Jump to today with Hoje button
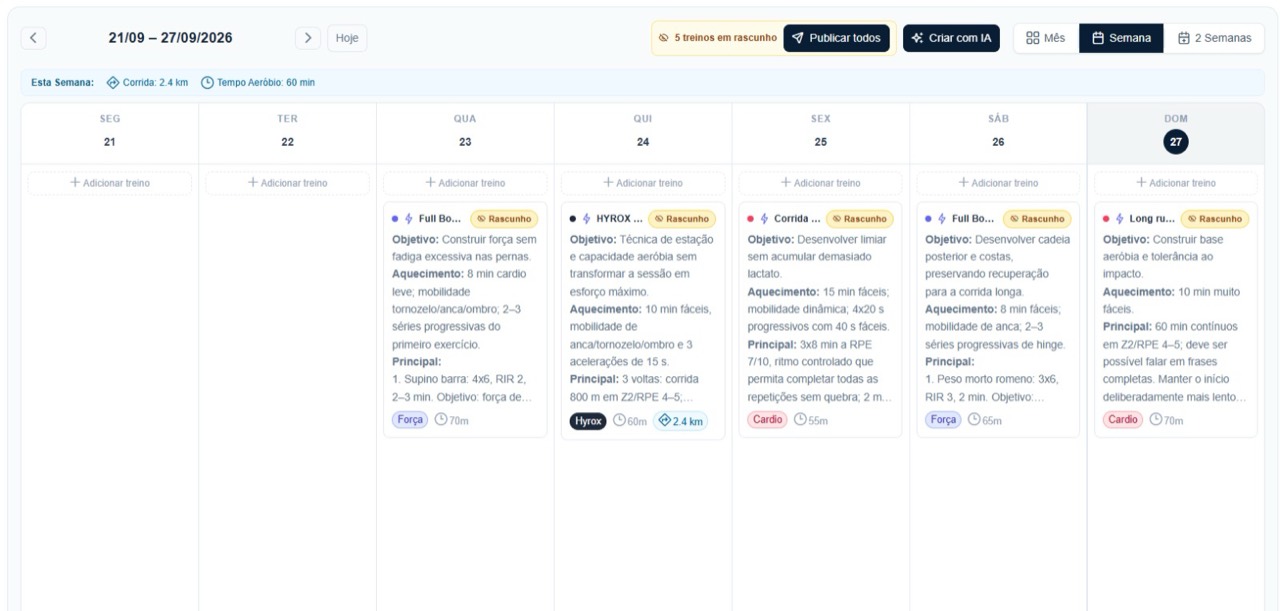This screenshot has width=1280, height=611. coord(347,38)
